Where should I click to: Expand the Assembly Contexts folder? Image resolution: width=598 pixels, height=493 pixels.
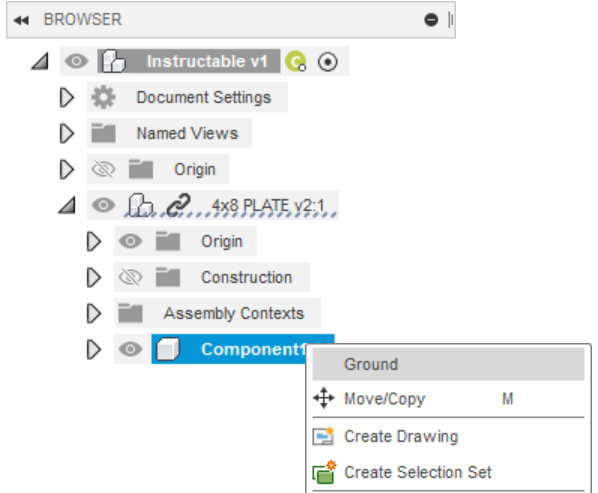click(x=93, y=313)
